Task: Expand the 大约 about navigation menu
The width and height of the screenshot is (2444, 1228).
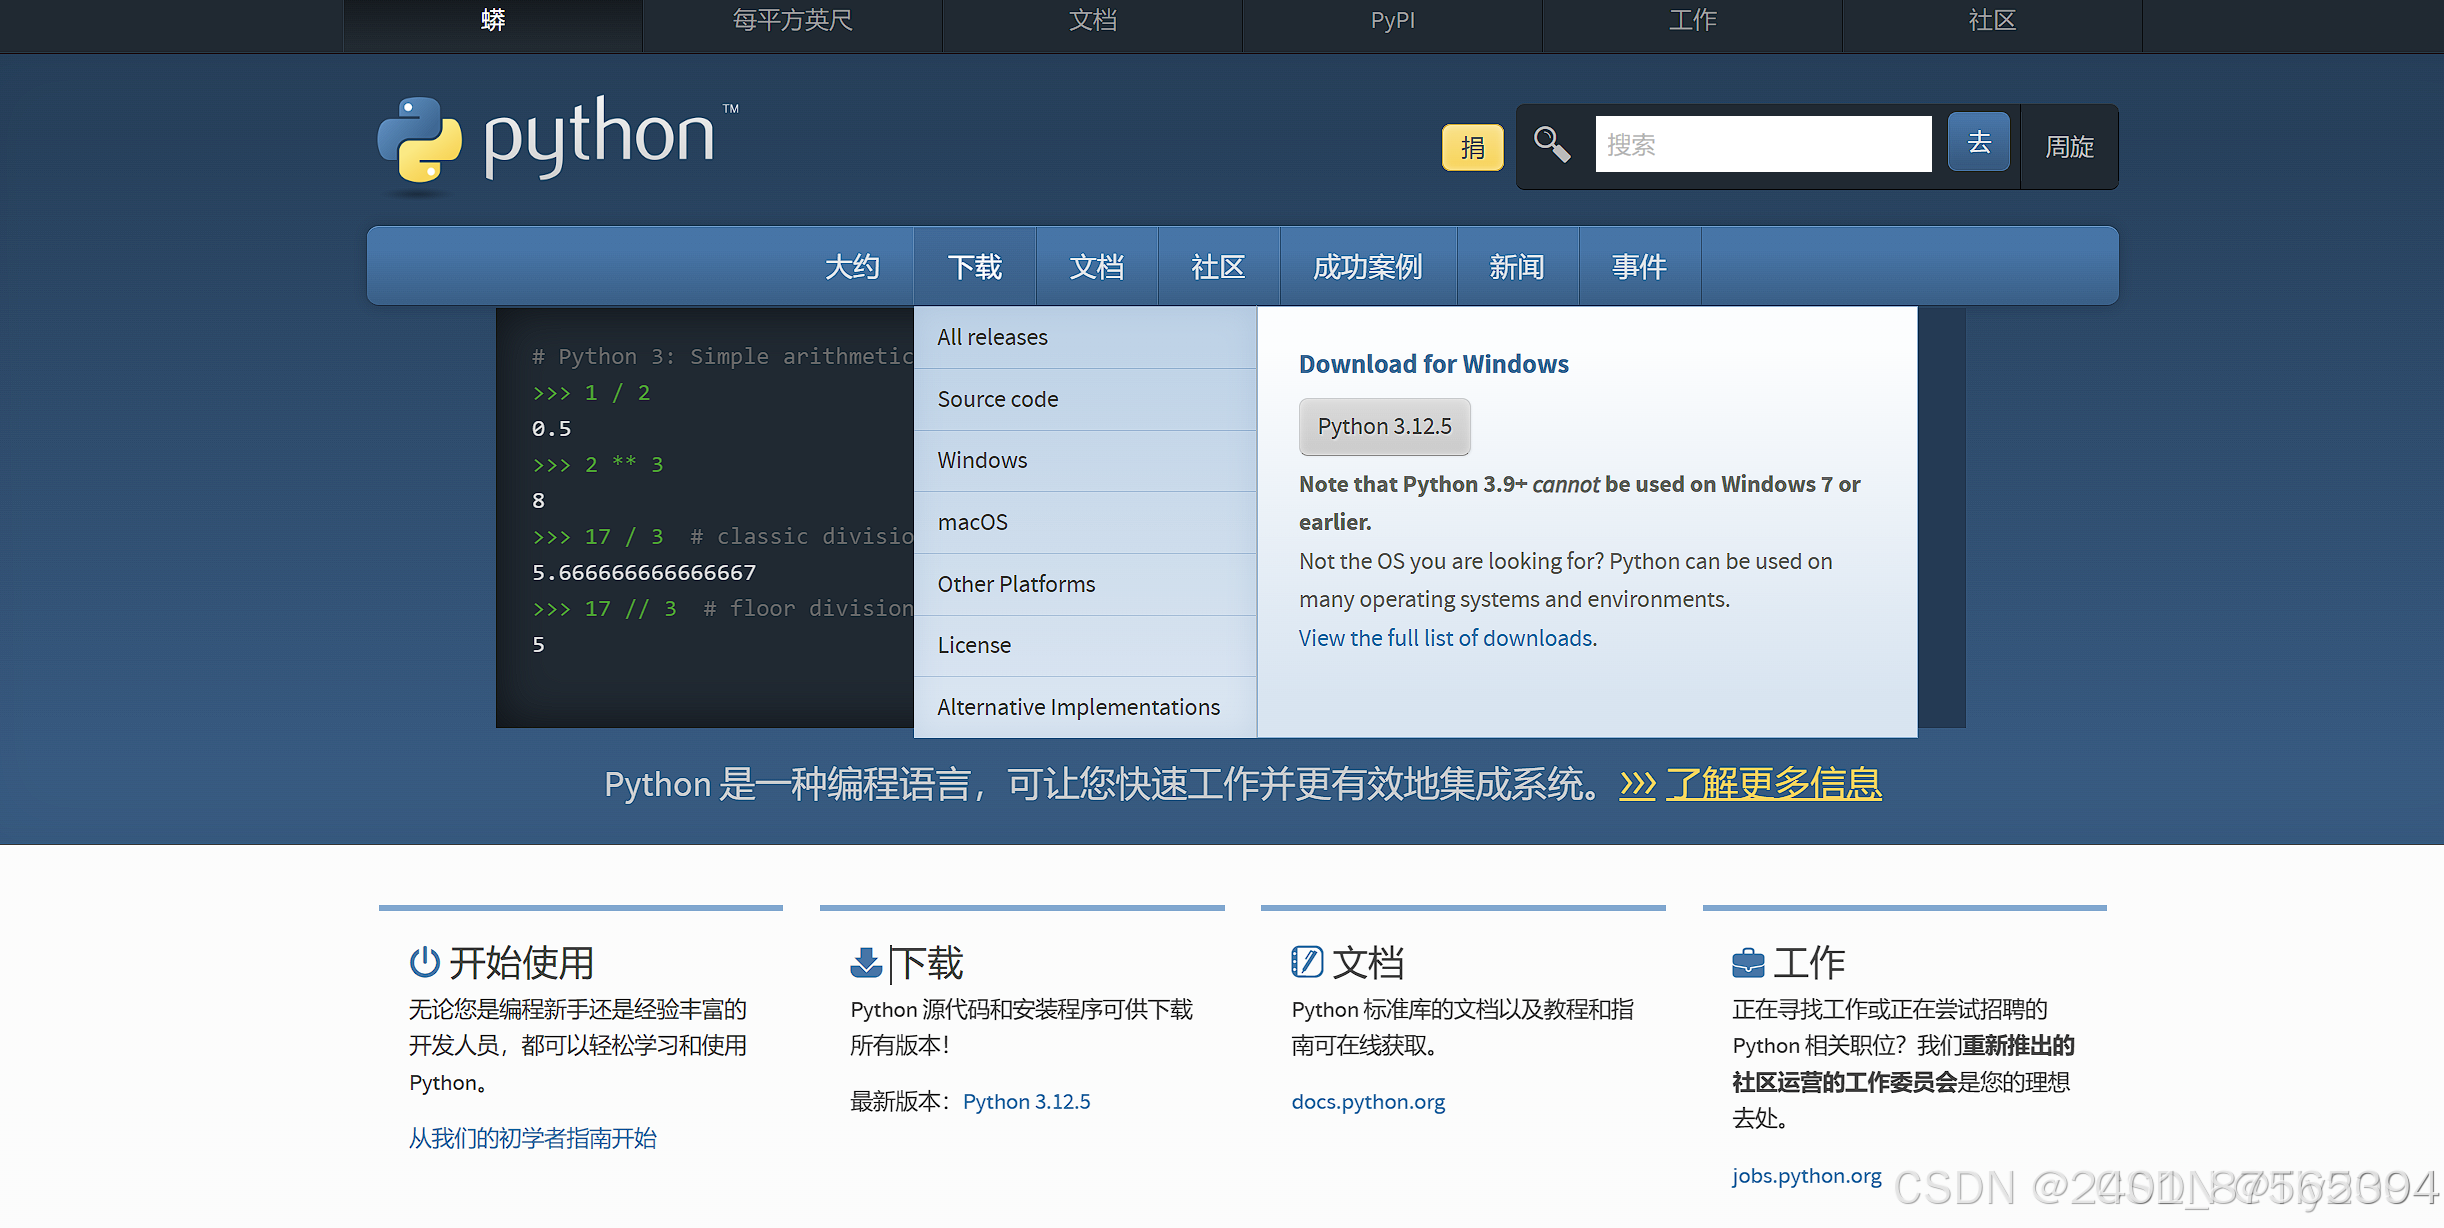Action: pos(852,267)
